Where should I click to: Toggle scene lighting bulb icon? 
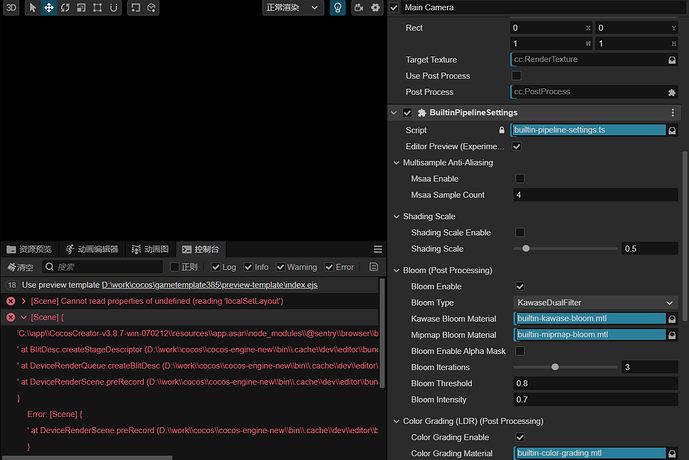tap(337, 7)
